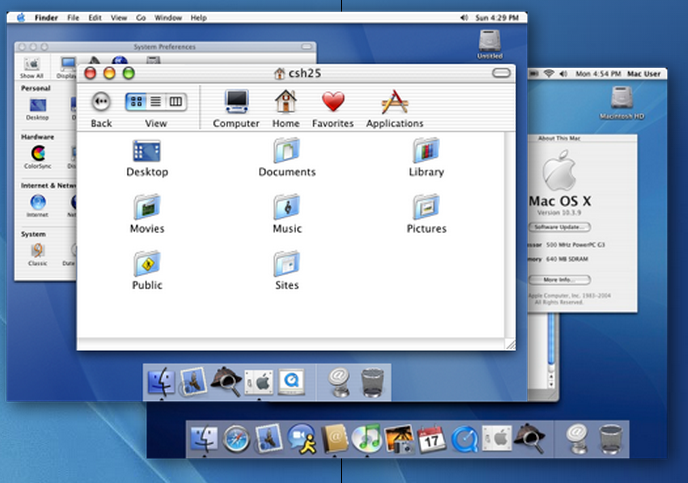Open Classic pane in System Preferences
688x483 pixels.
point(38,254)
